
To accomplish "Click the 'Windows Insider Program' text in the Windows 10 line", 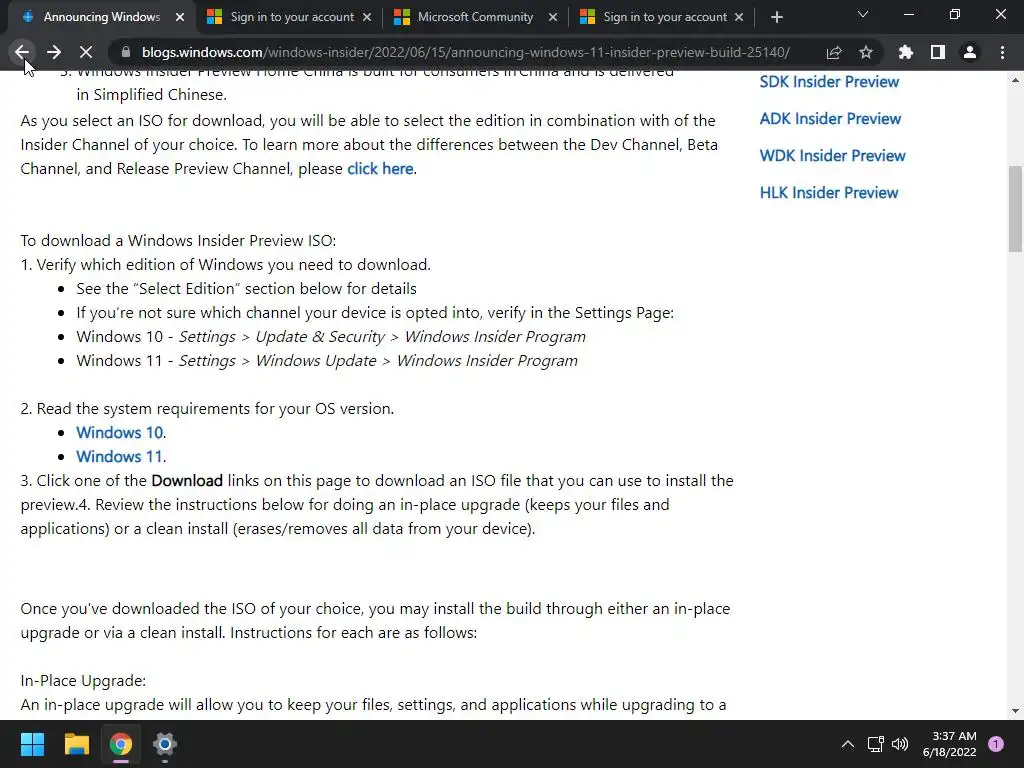I will [x=495, y=336].
